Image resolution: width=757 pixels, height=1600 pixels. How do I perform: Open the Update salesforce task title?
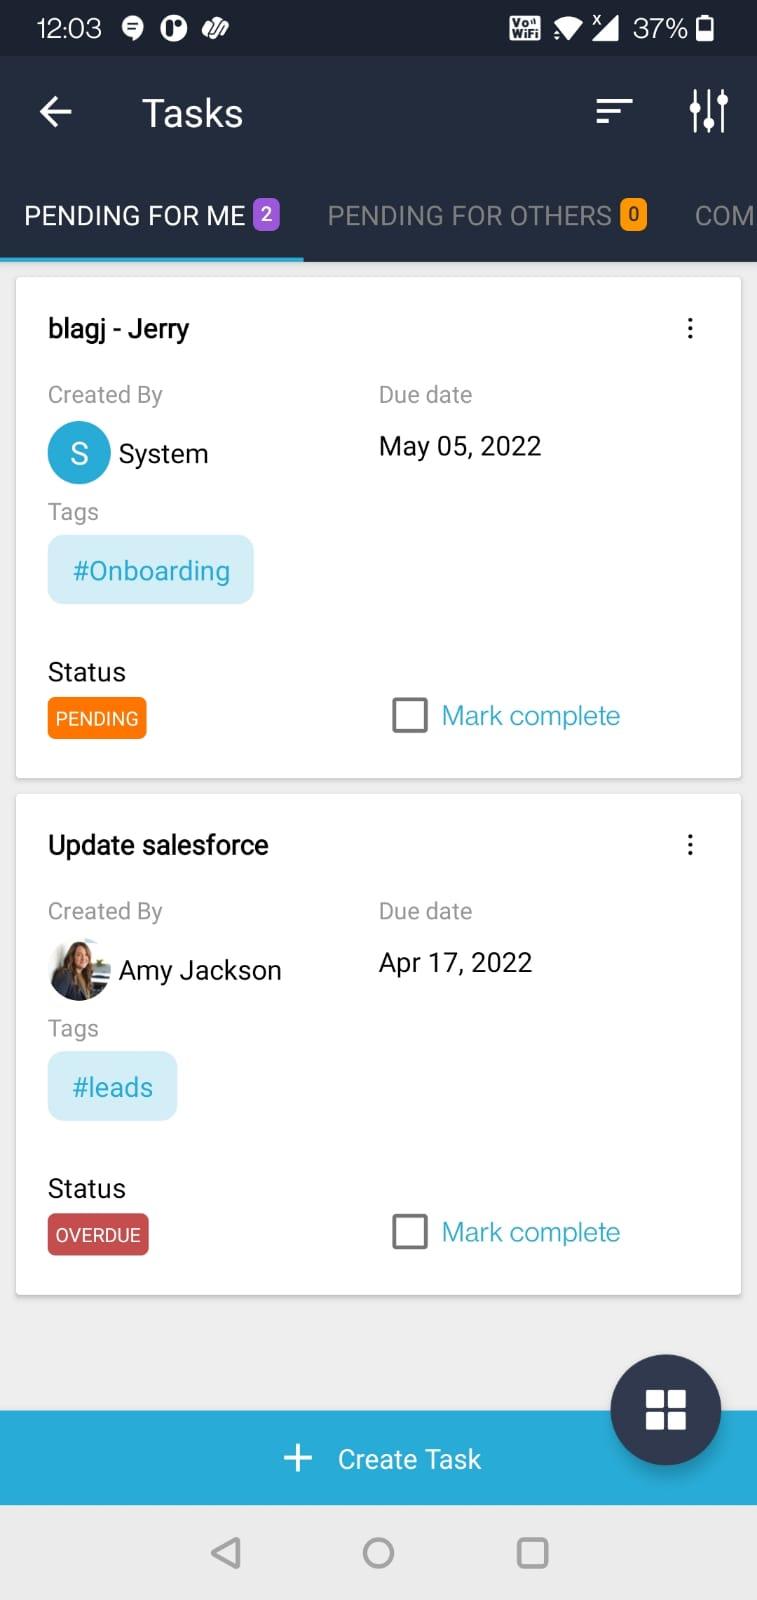click(158, 845)
